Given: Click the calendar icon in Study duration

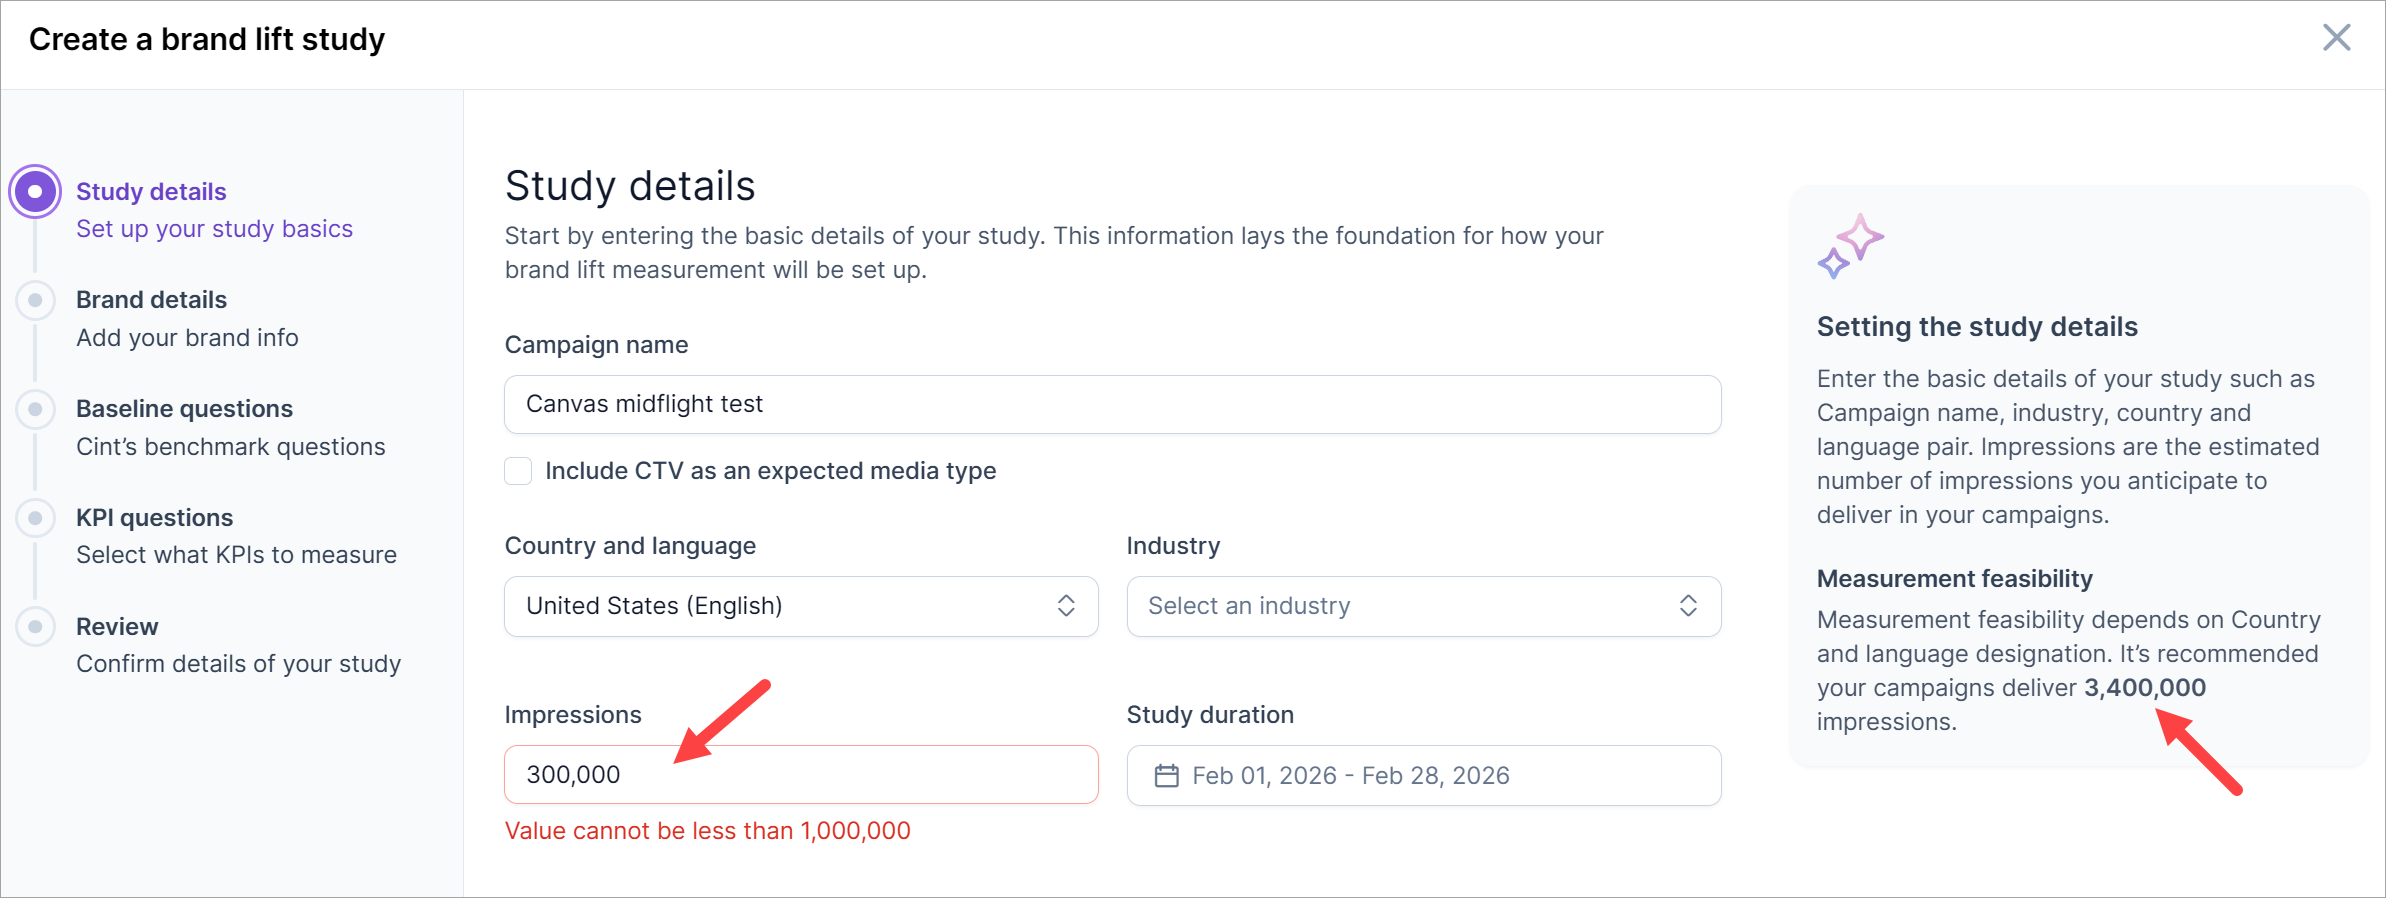Looking at the screenshot, I should pyautogui.click(x=1166, y=776).
